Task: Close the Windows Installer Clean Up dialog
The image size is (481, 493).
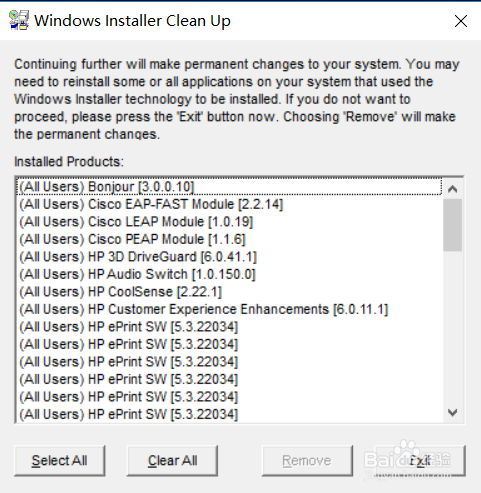Action: [461, 21]
